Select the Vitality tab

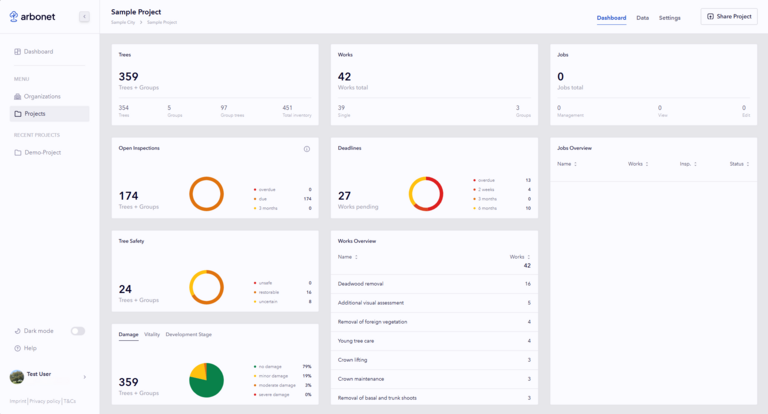coord(152,334)
